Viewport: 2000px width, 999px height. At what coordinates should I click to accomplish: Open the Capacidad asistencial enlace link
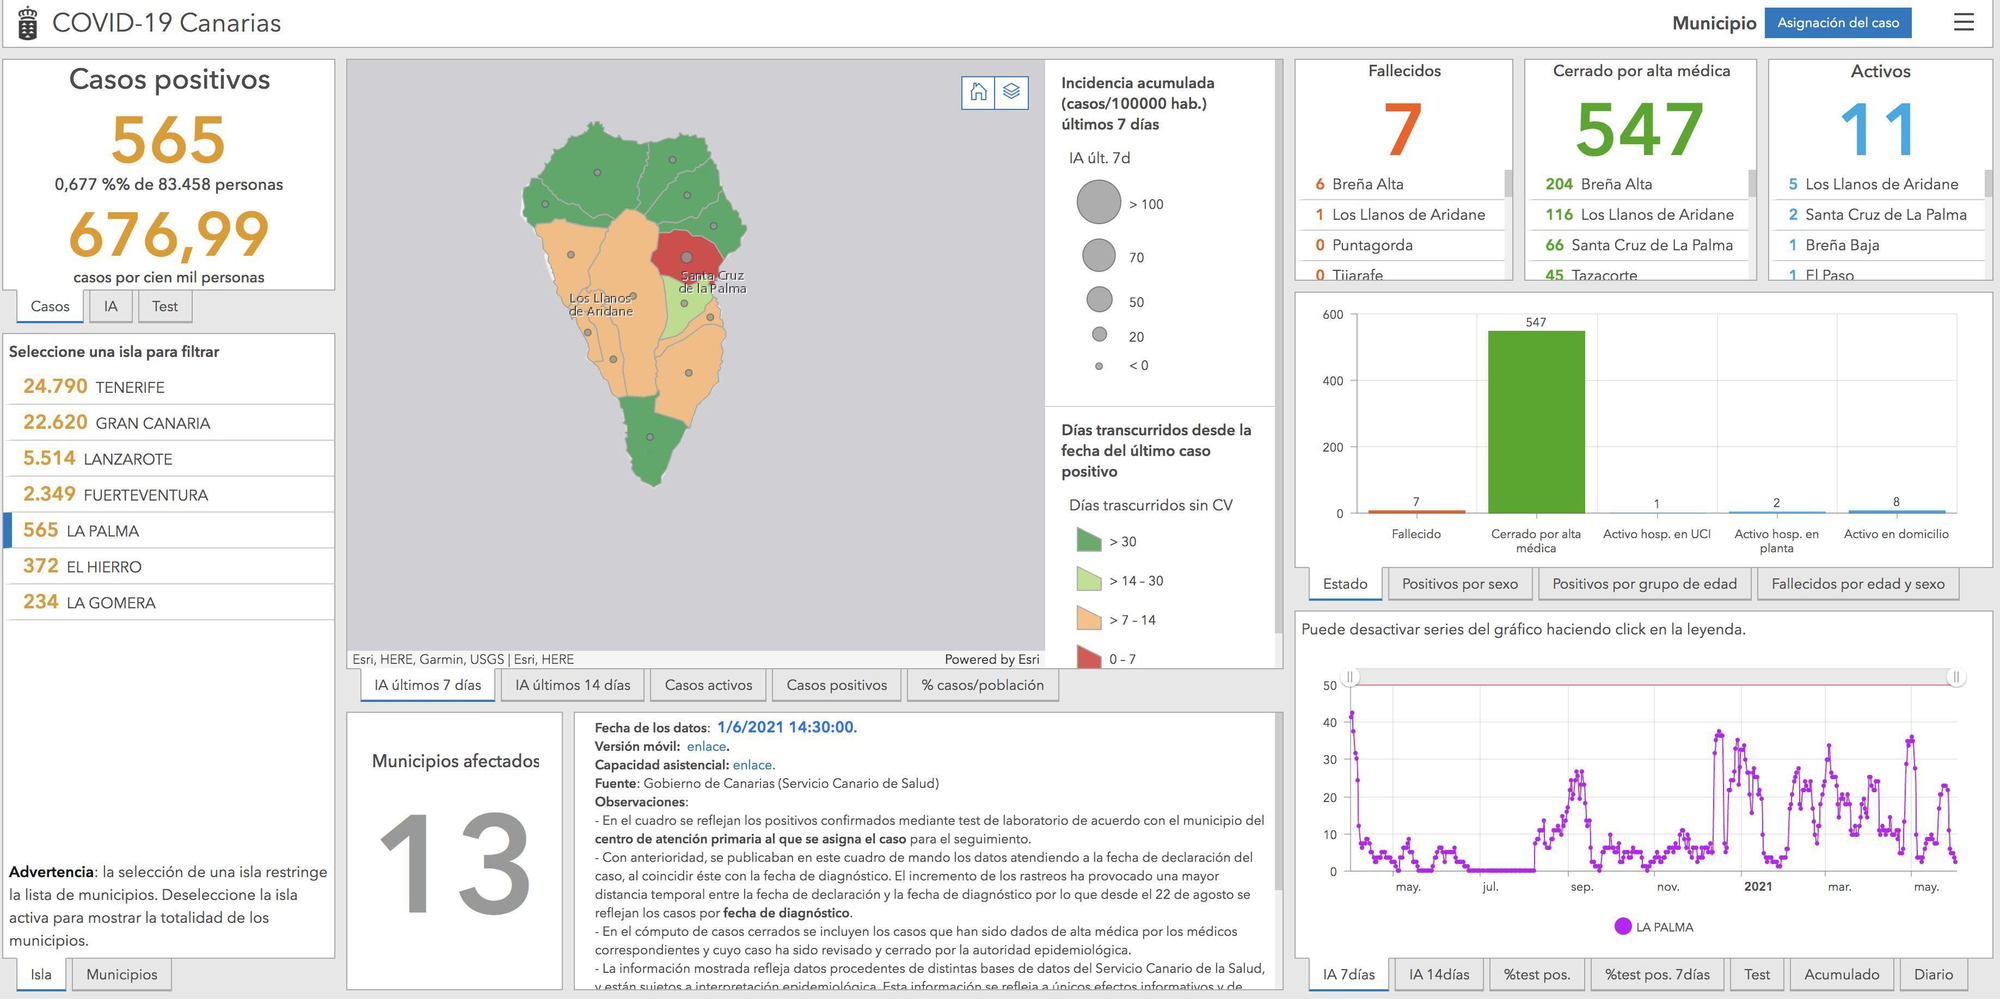(x=752, y=765)
